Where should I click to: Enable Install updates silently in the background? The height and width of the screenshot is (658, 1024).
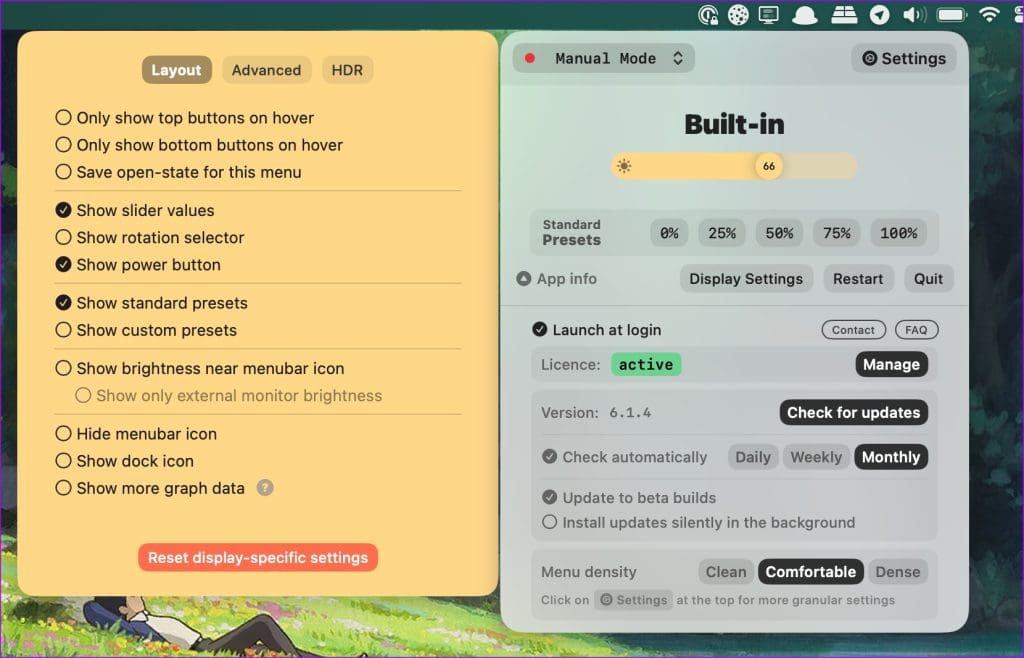tap(549, 522)
